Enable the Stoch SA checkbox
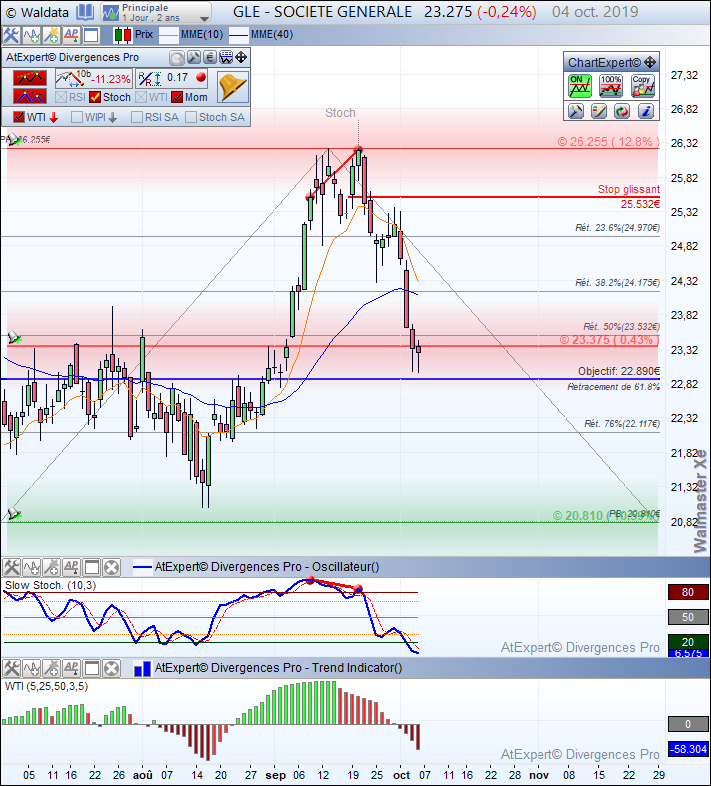This screenshot has height=786, width=711. tap(191, 117)
